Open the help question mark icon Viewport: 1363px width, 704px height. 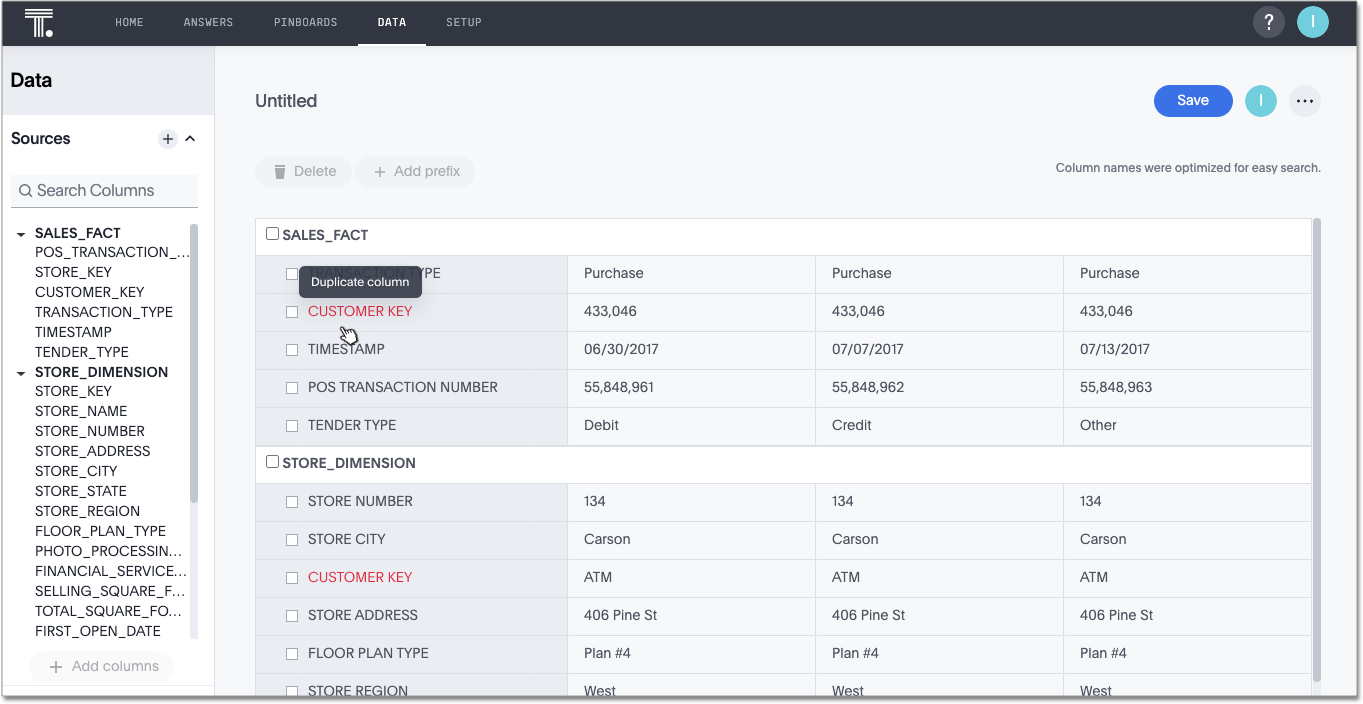1268,22
